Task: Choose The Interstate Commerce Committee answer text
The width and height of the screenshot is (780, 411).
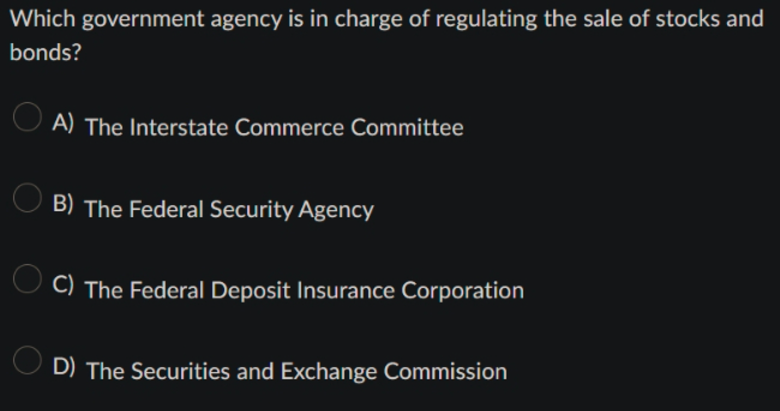Action: tap(274, 127)
